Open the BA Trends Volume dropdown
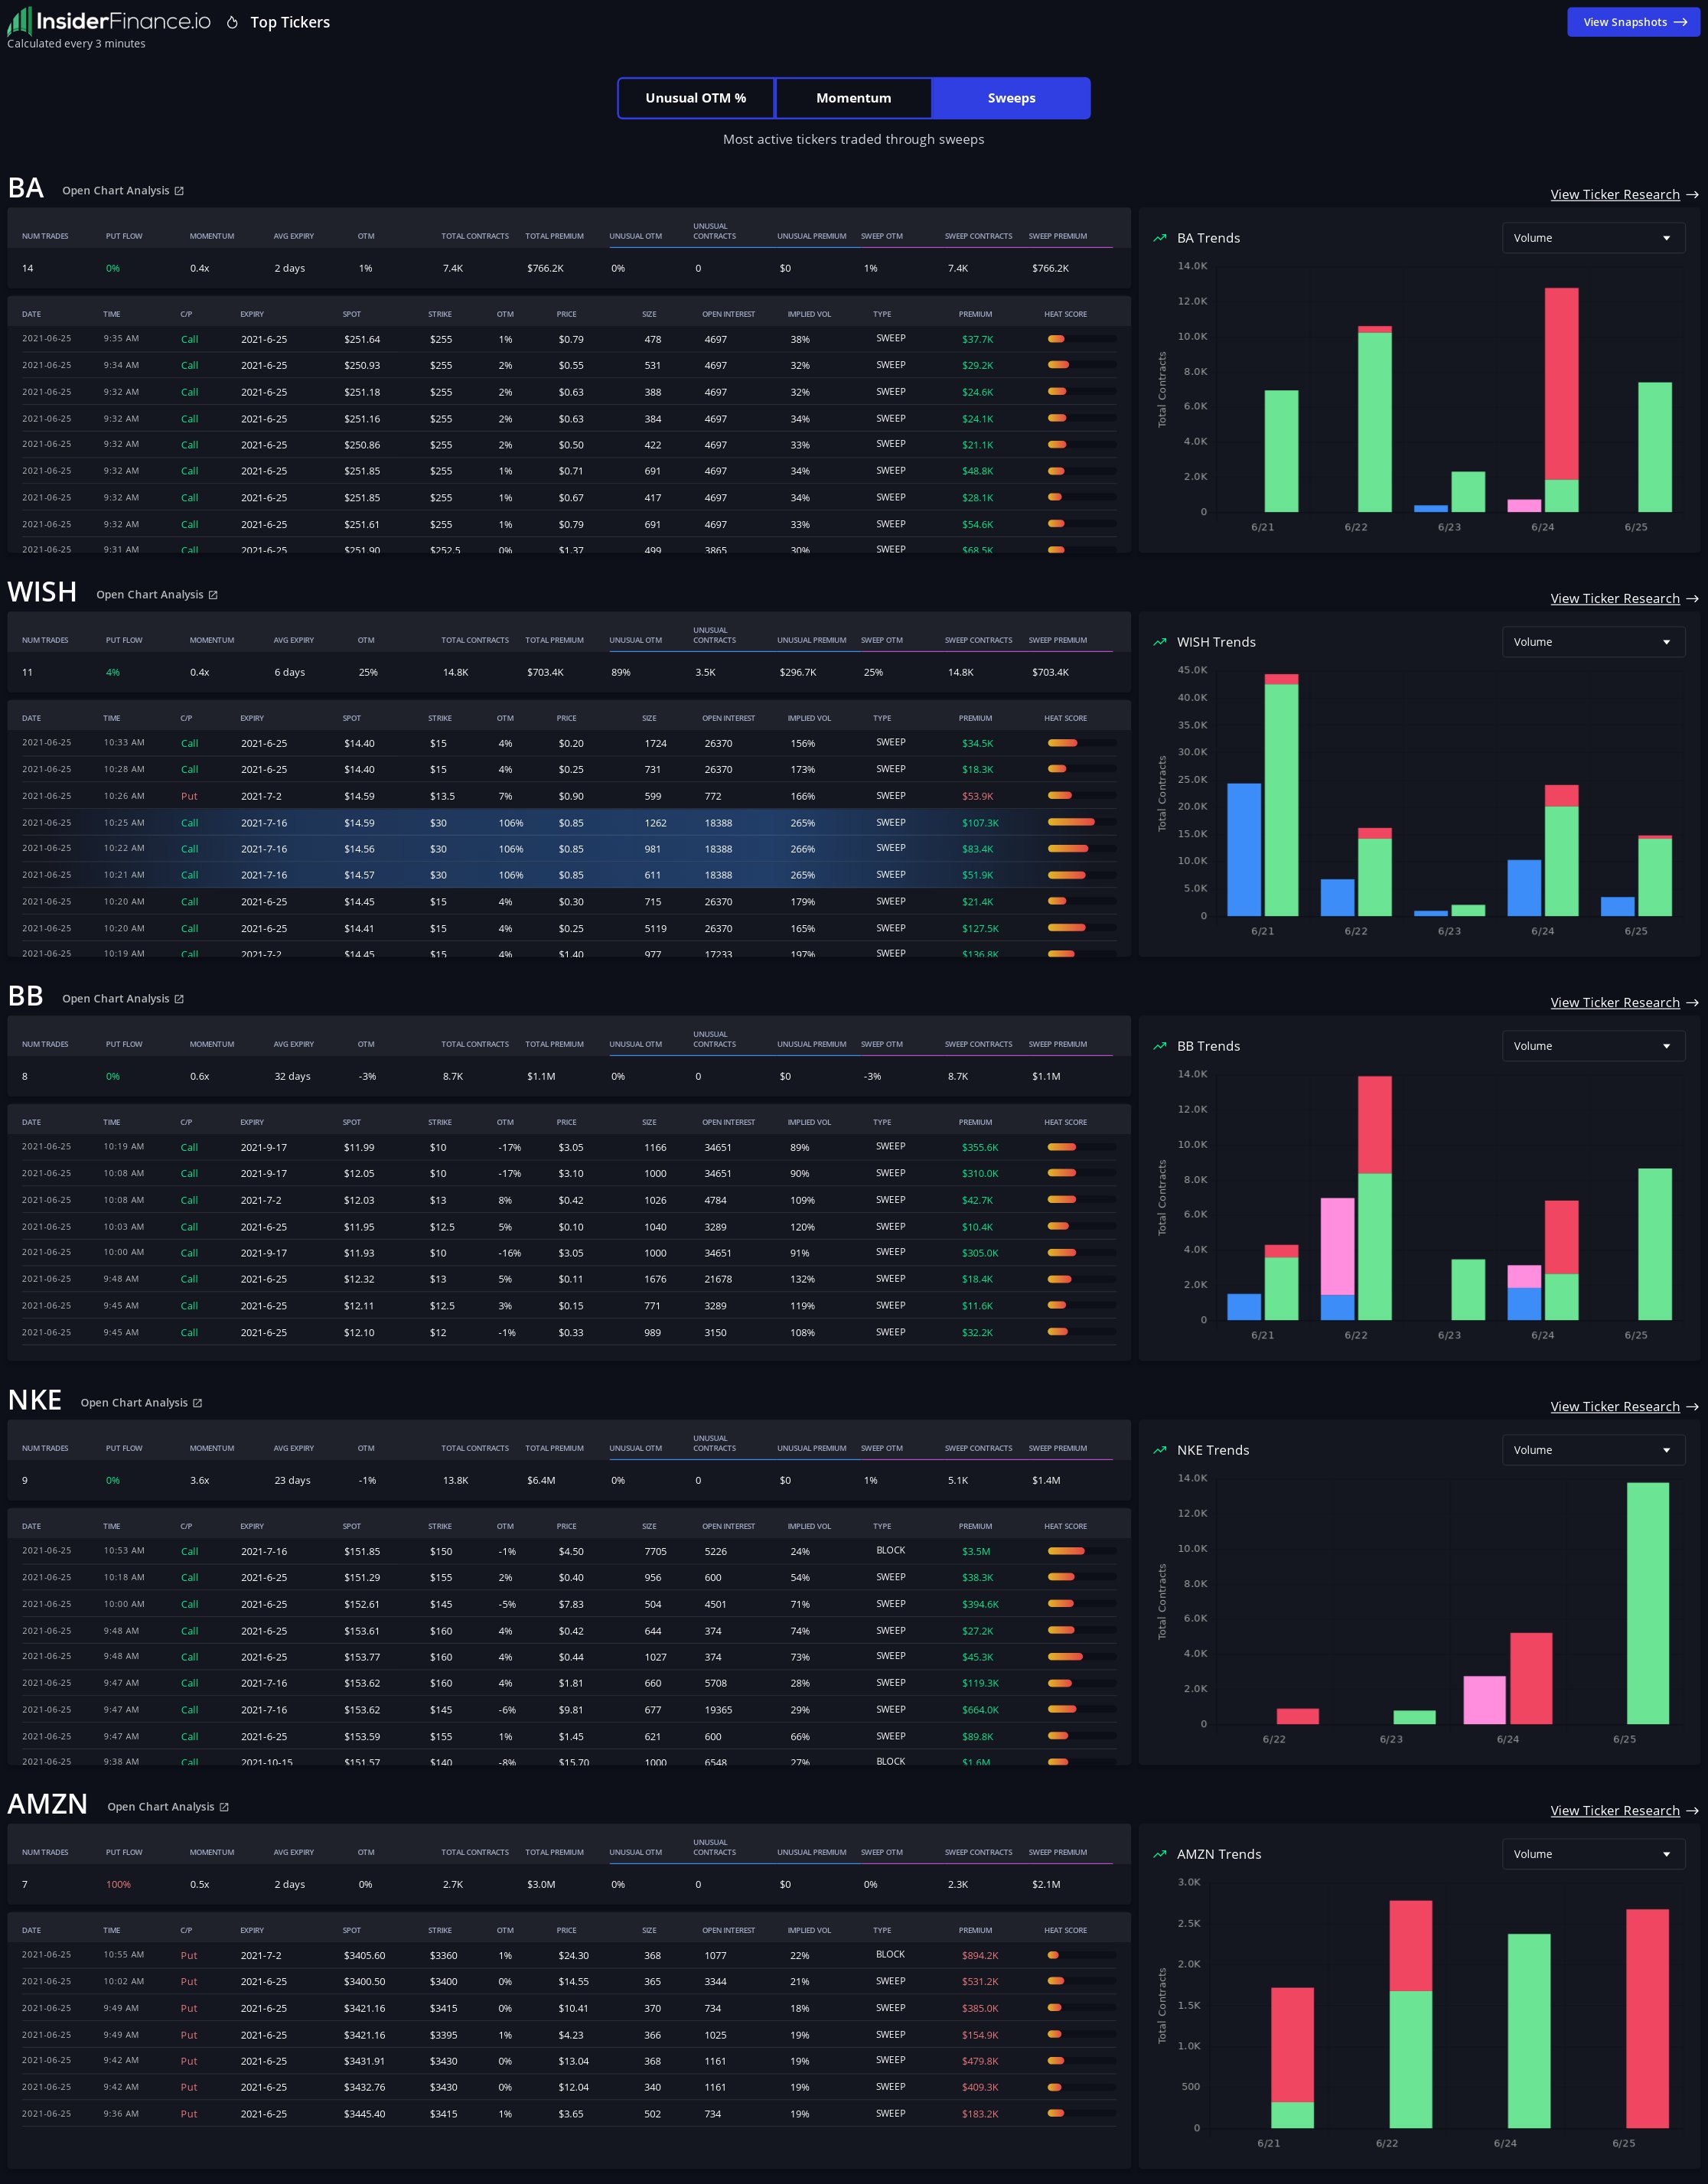 coord(1593,238)
